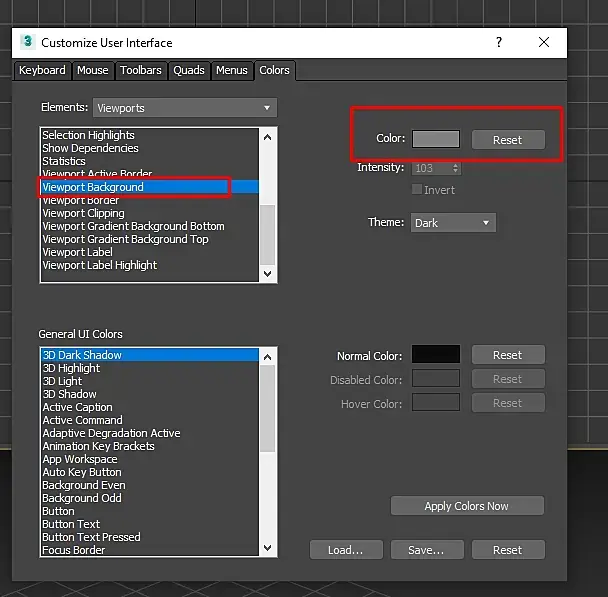The height and width of the screenshot is (597, 608).
Task: Select Active Command list item
Action: (150, 420)
